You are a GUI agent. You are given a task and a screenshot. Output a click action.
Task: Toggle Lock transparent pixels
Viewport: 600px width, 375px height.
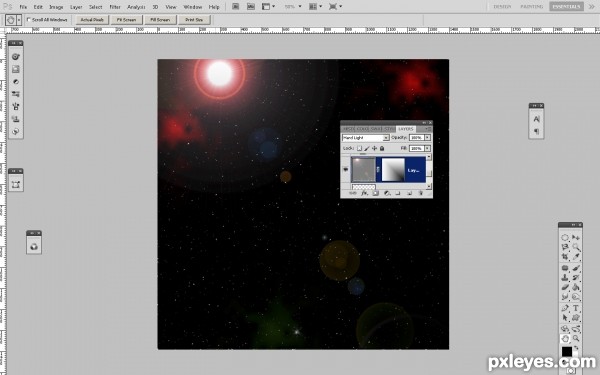[359, 148]
